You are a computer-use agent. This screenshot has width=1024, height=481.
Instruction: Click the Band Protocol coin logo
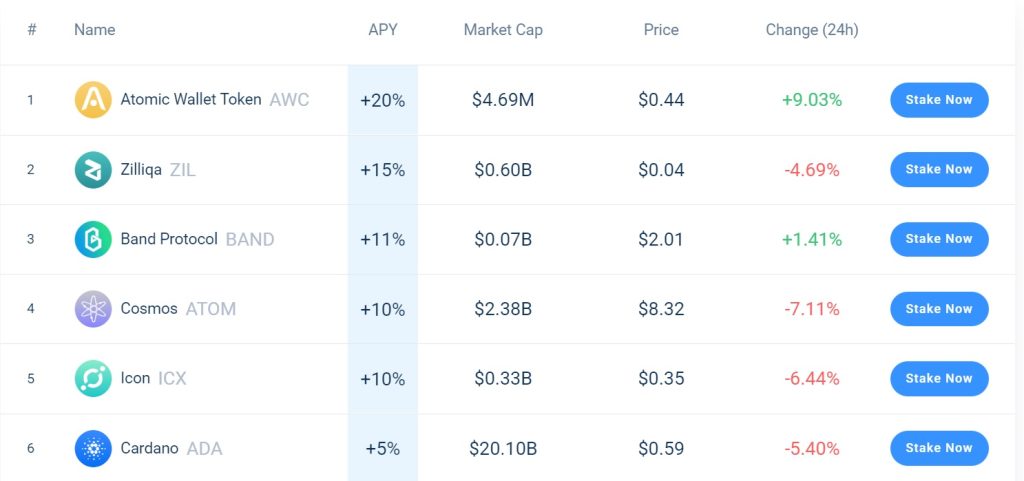click(93, 240)
